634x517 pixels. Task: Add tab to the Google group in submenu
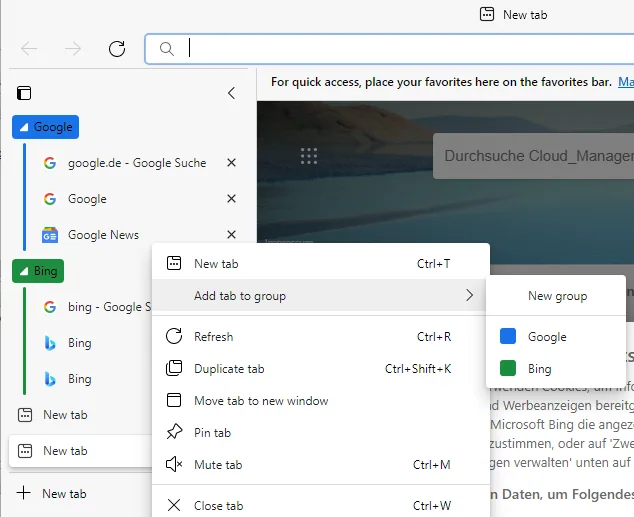pos(556,337)
